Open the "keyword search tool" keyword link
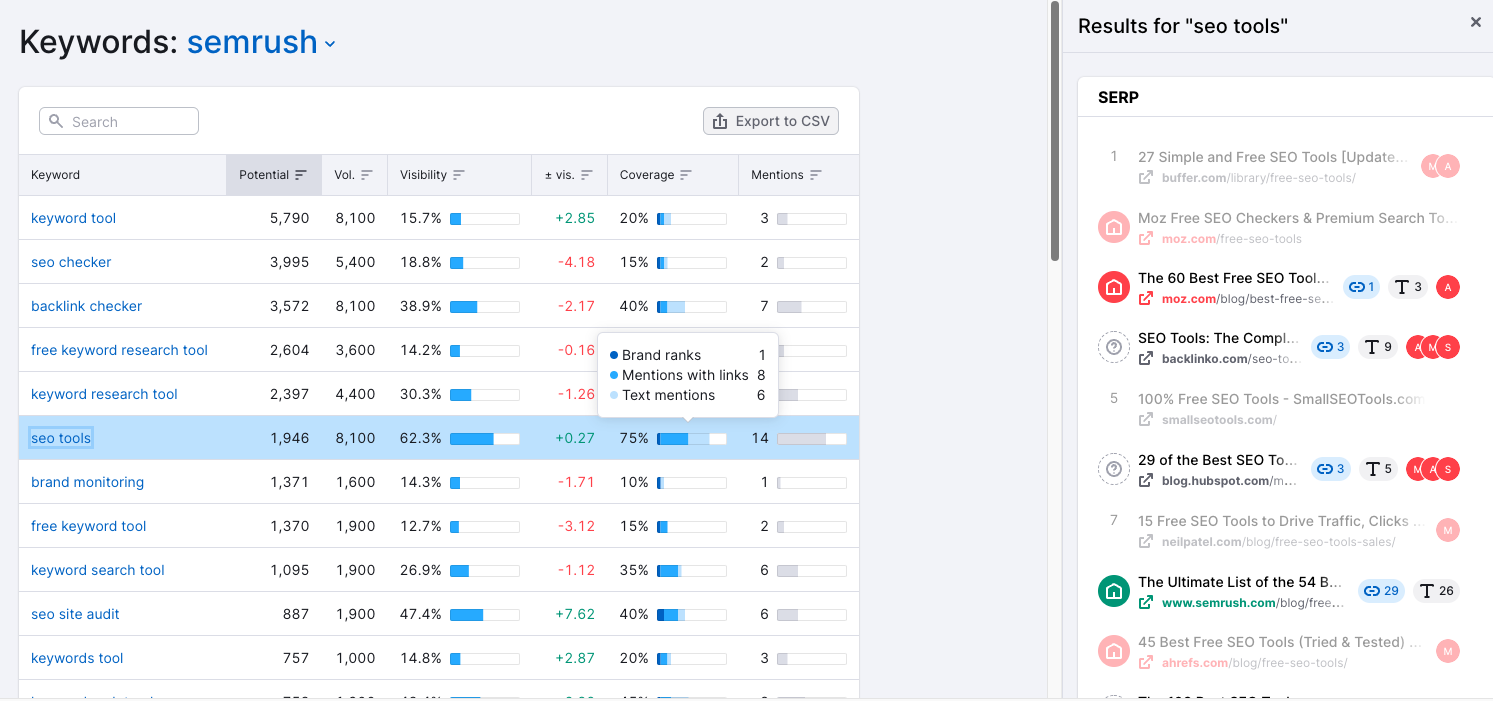1493x701 pixels. pyautogui.click(x=98, y=570)
